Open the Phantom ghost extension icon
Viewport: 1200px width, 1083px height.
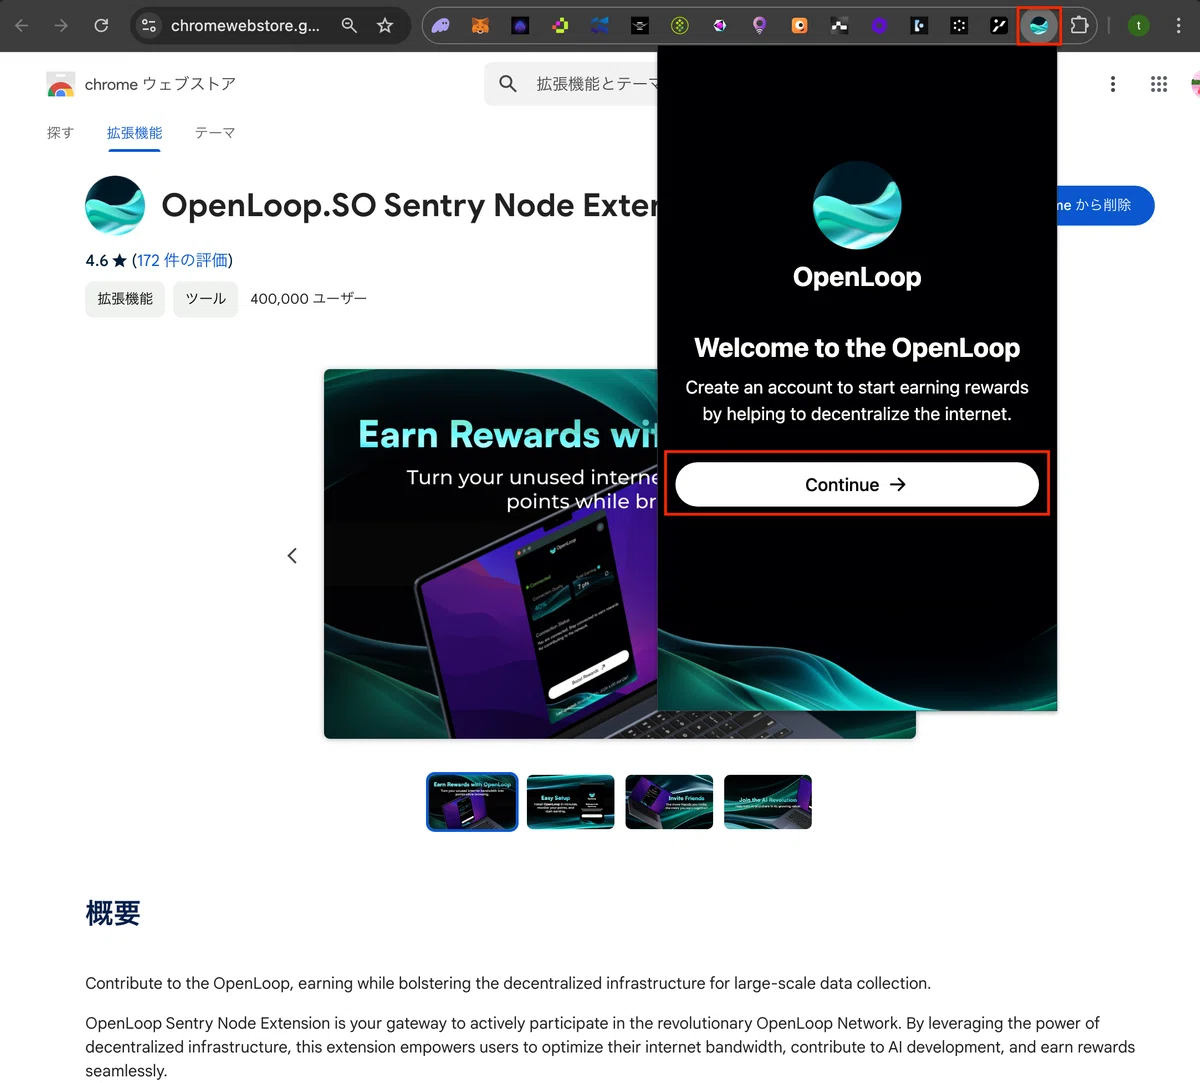(x=441, y=26)
